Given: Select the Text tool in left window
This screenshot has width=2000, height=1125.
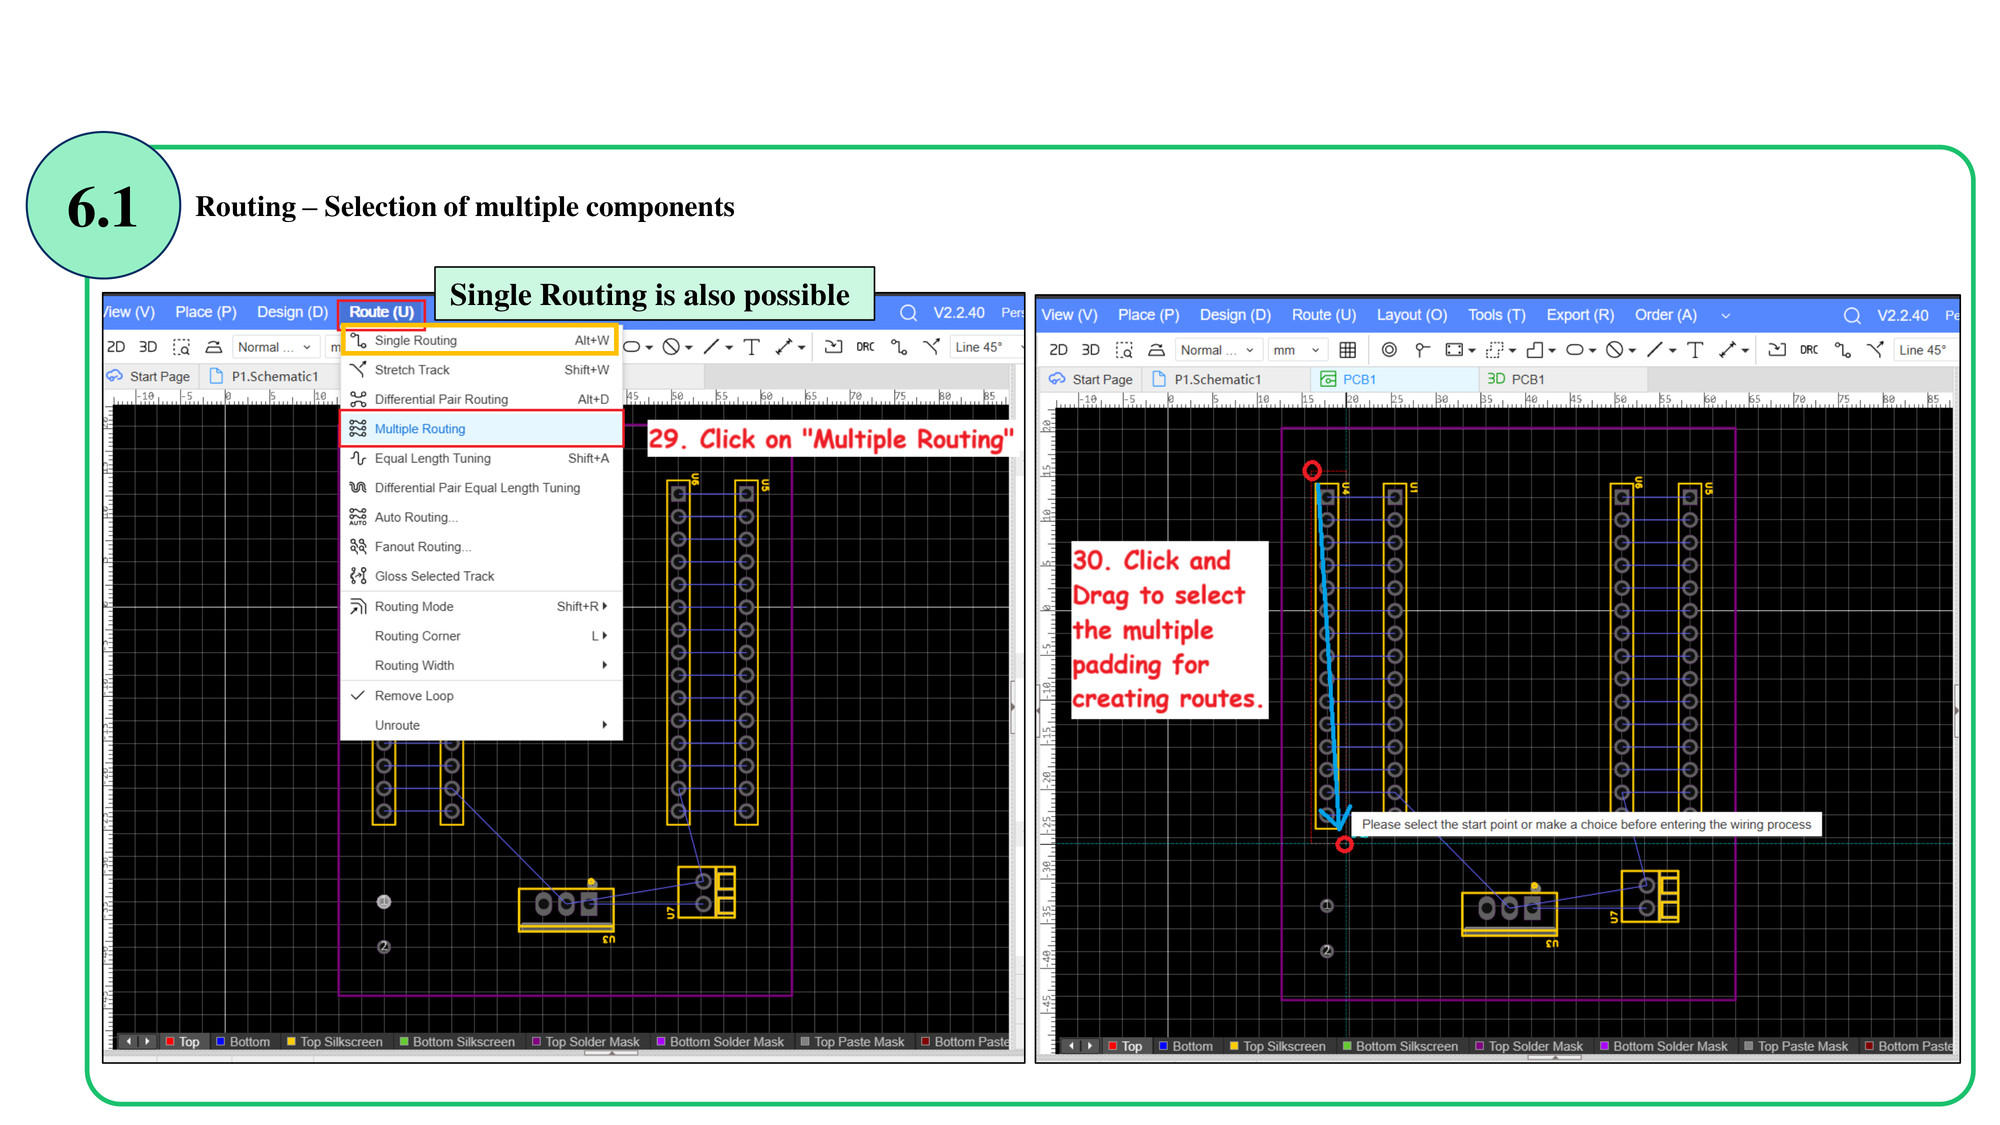Looking at the screenshot, I should (752, 347).
